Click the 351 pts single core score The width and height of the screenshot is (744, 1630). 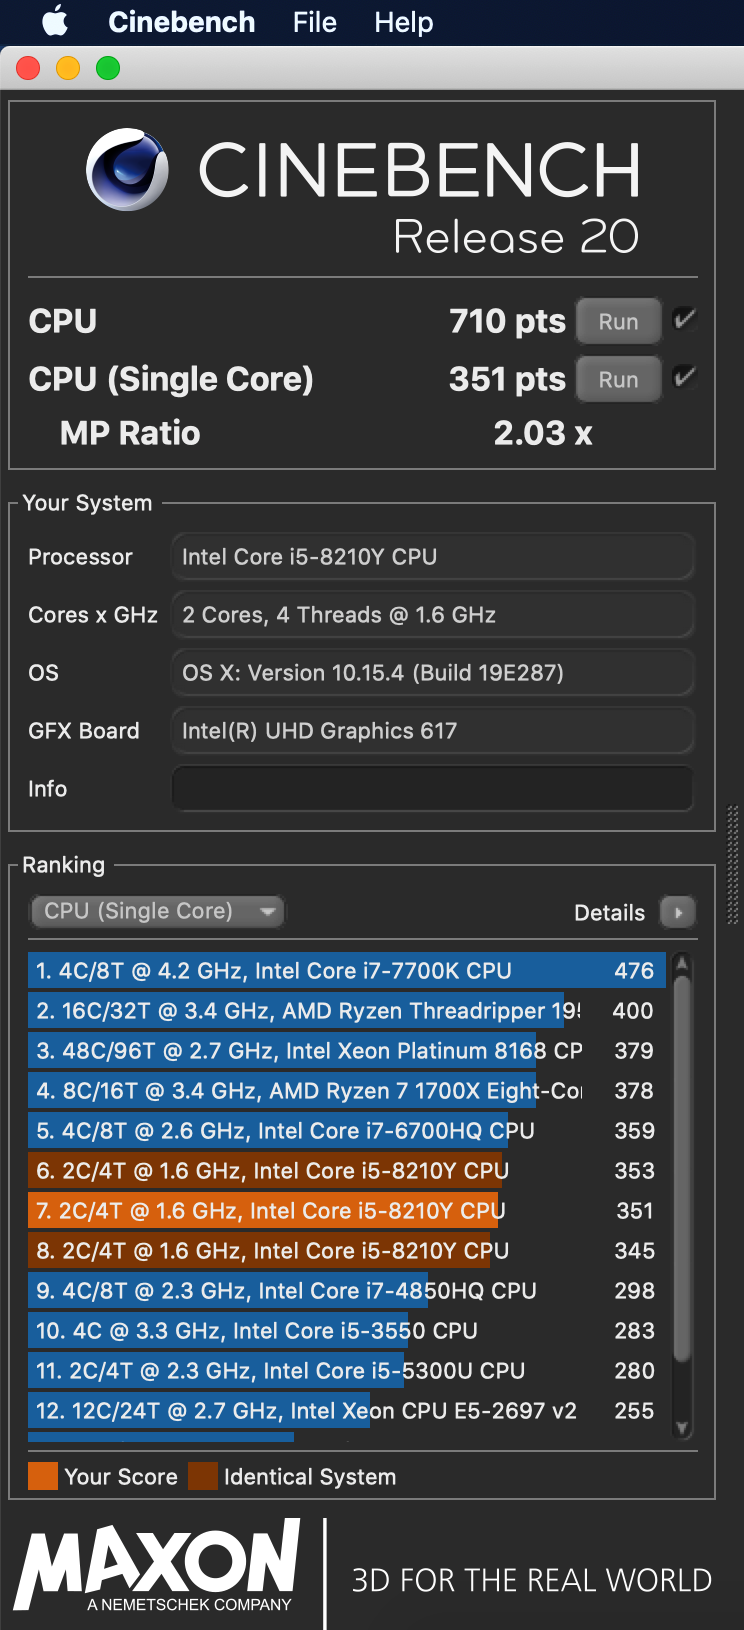coord(507,379)
